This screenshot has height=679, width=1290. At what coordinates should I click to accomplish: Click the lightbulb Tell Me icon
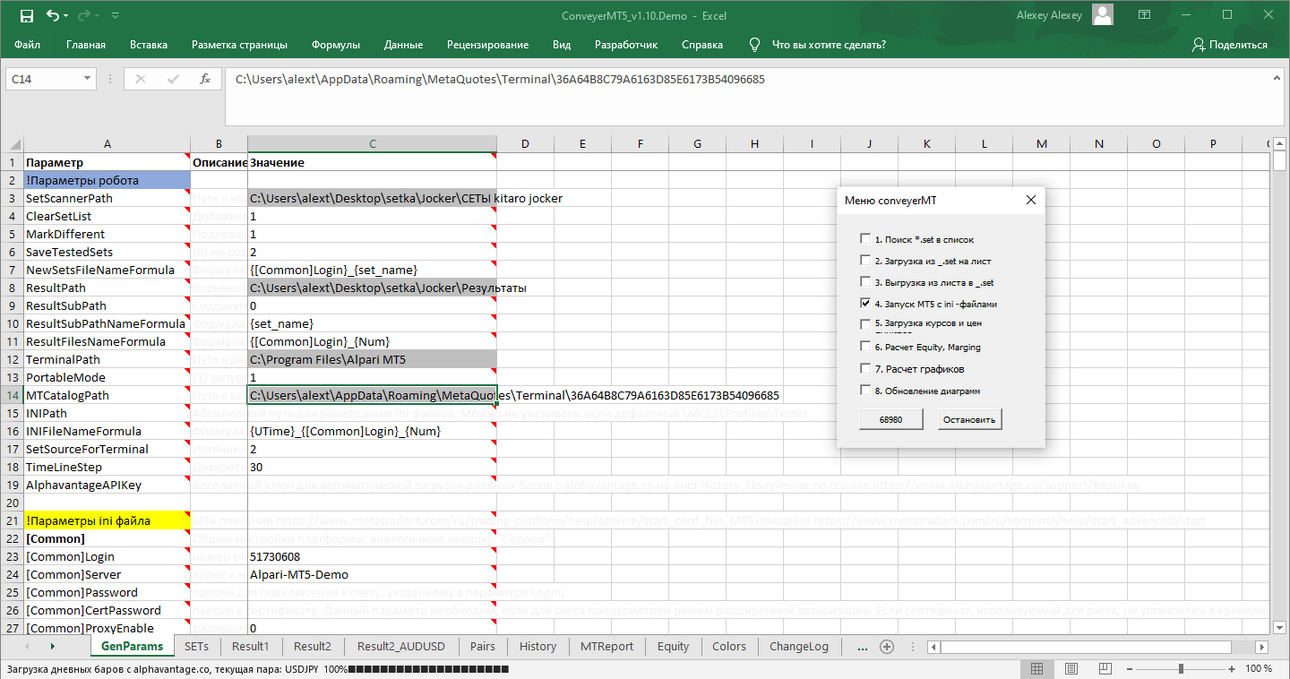755,45
